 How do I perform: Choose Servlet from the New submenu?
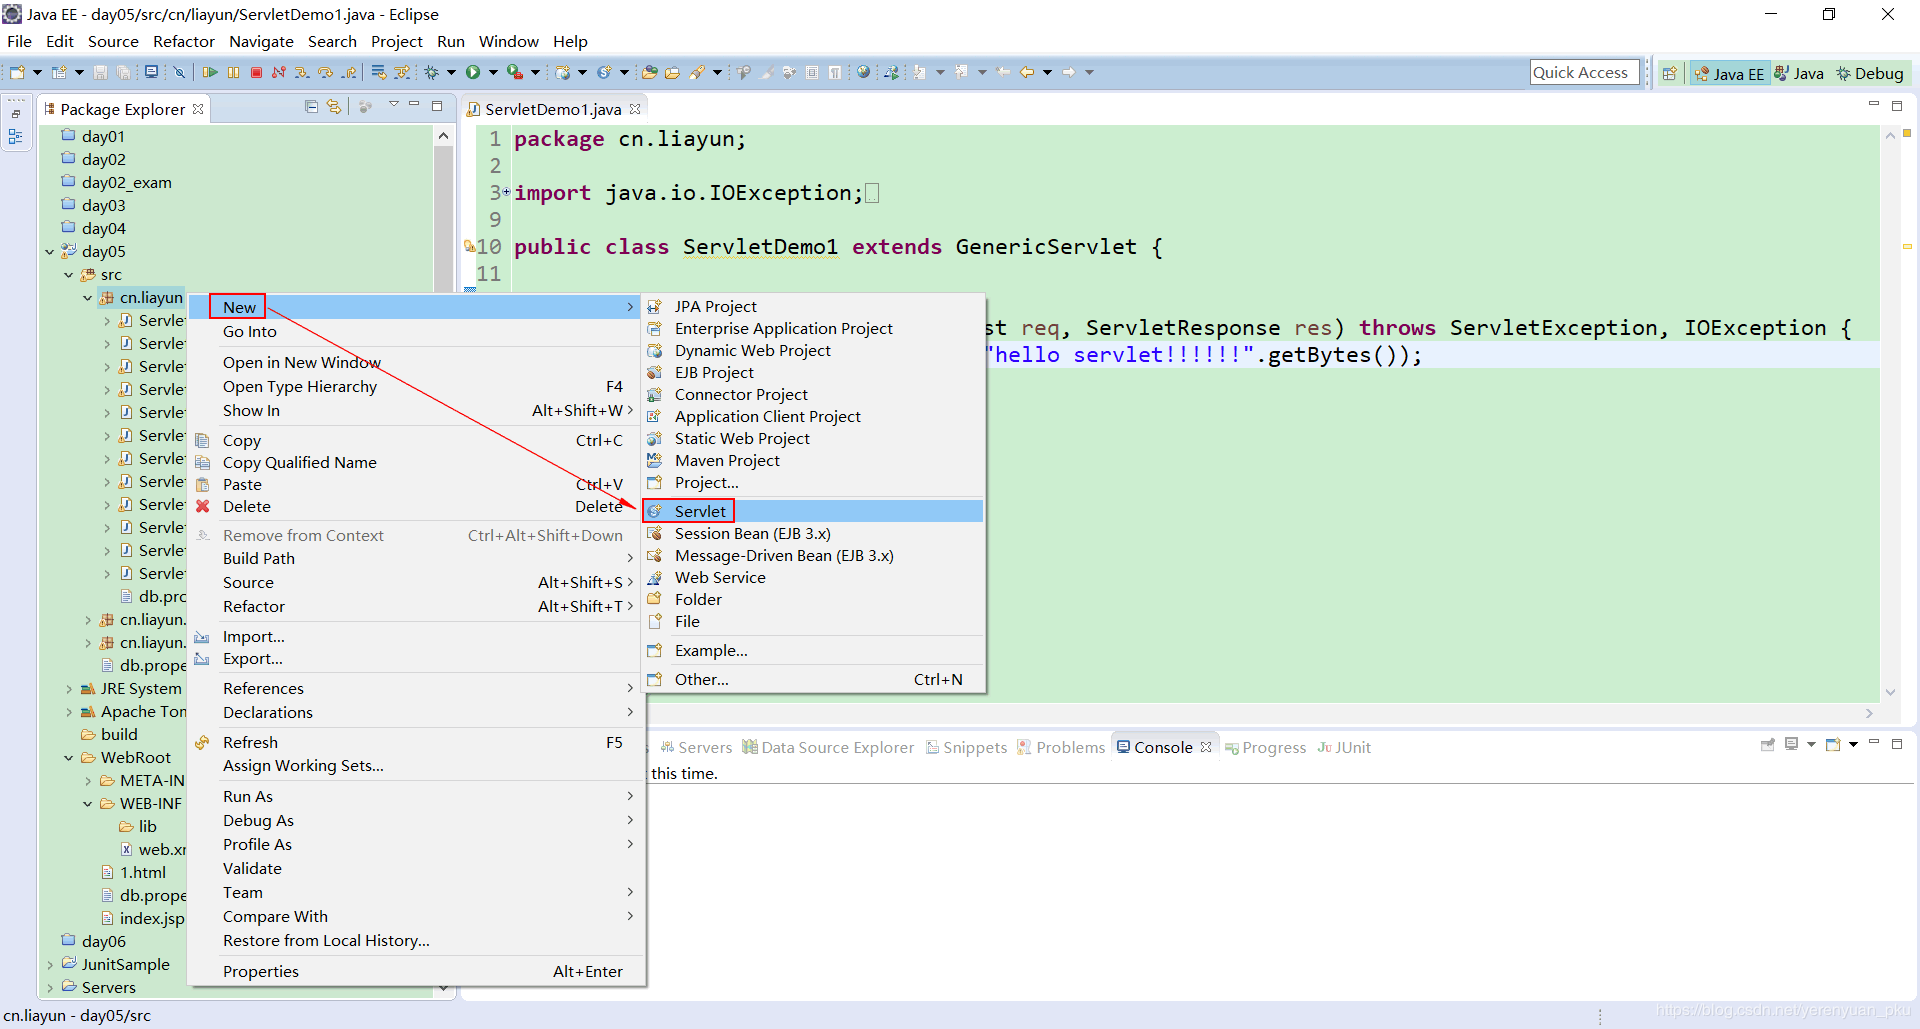pos(812,511)
